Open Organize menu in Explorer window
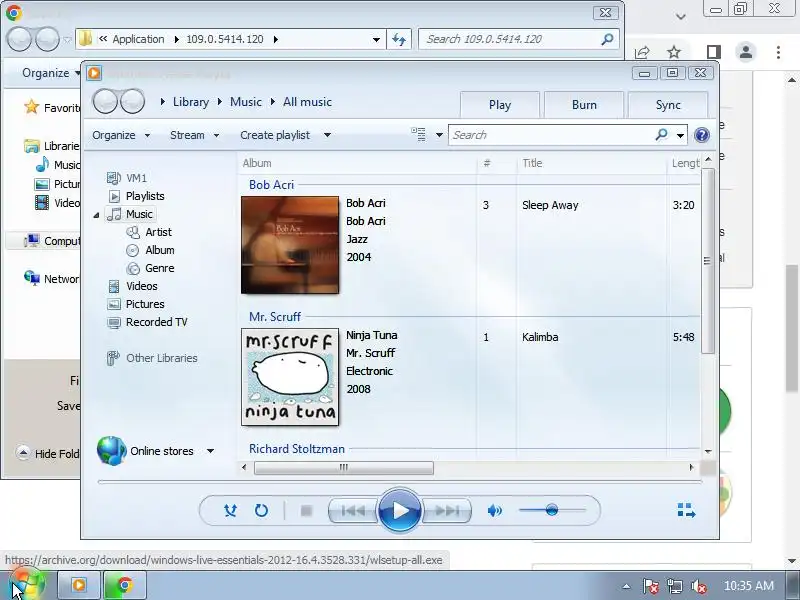The image size is (800, 600). pos(51,73)
